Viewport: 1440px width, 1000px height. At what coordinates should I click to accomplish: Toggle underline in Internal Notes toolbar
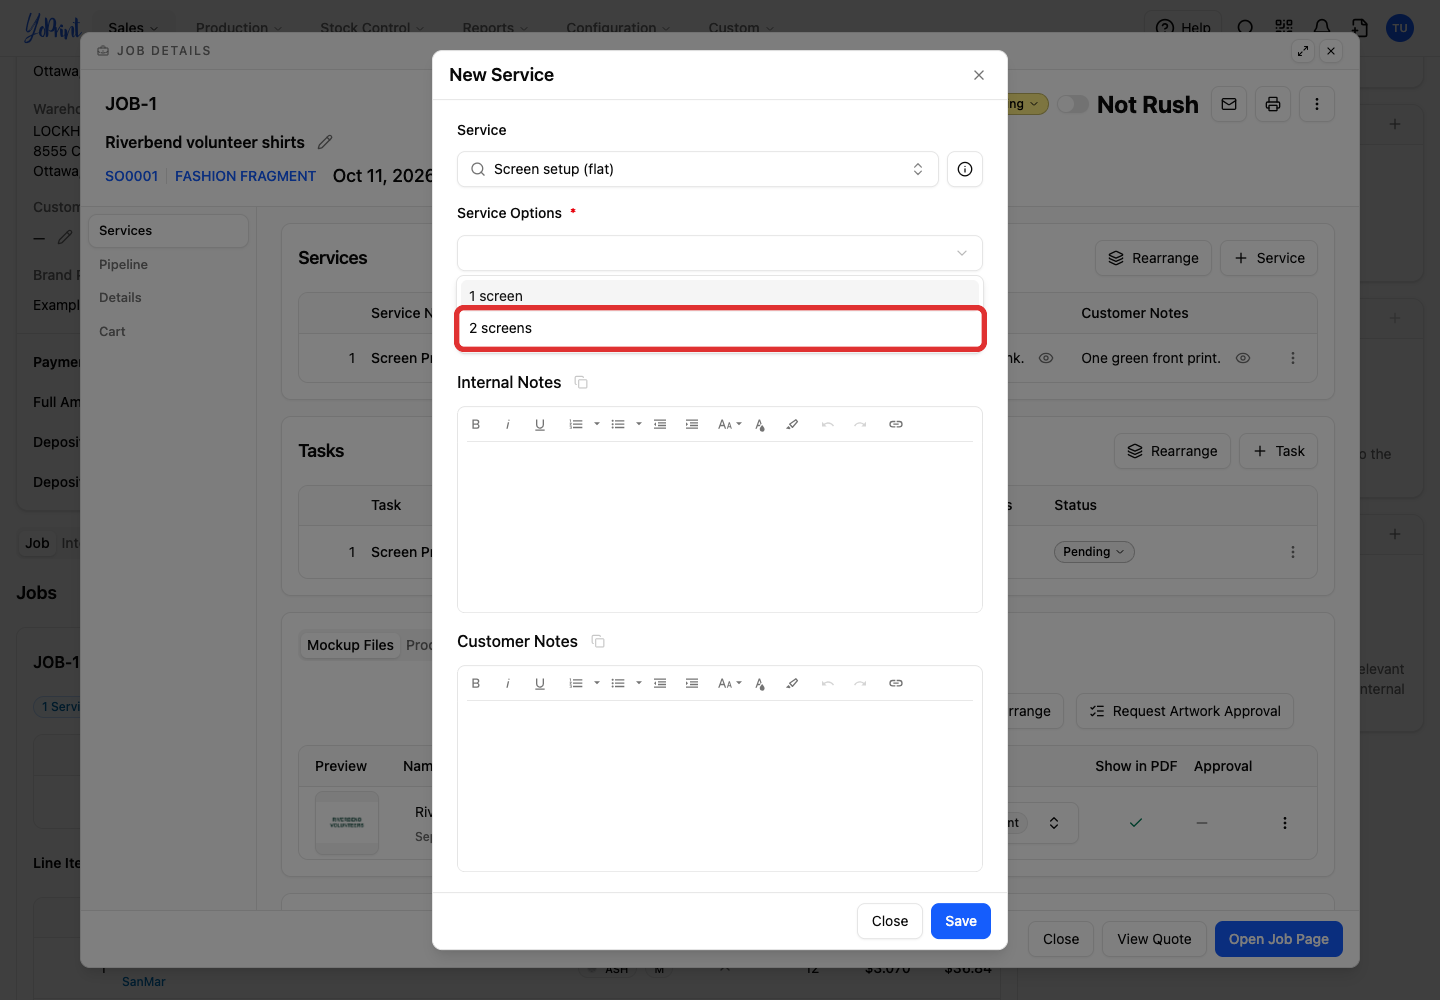point(540,424)
